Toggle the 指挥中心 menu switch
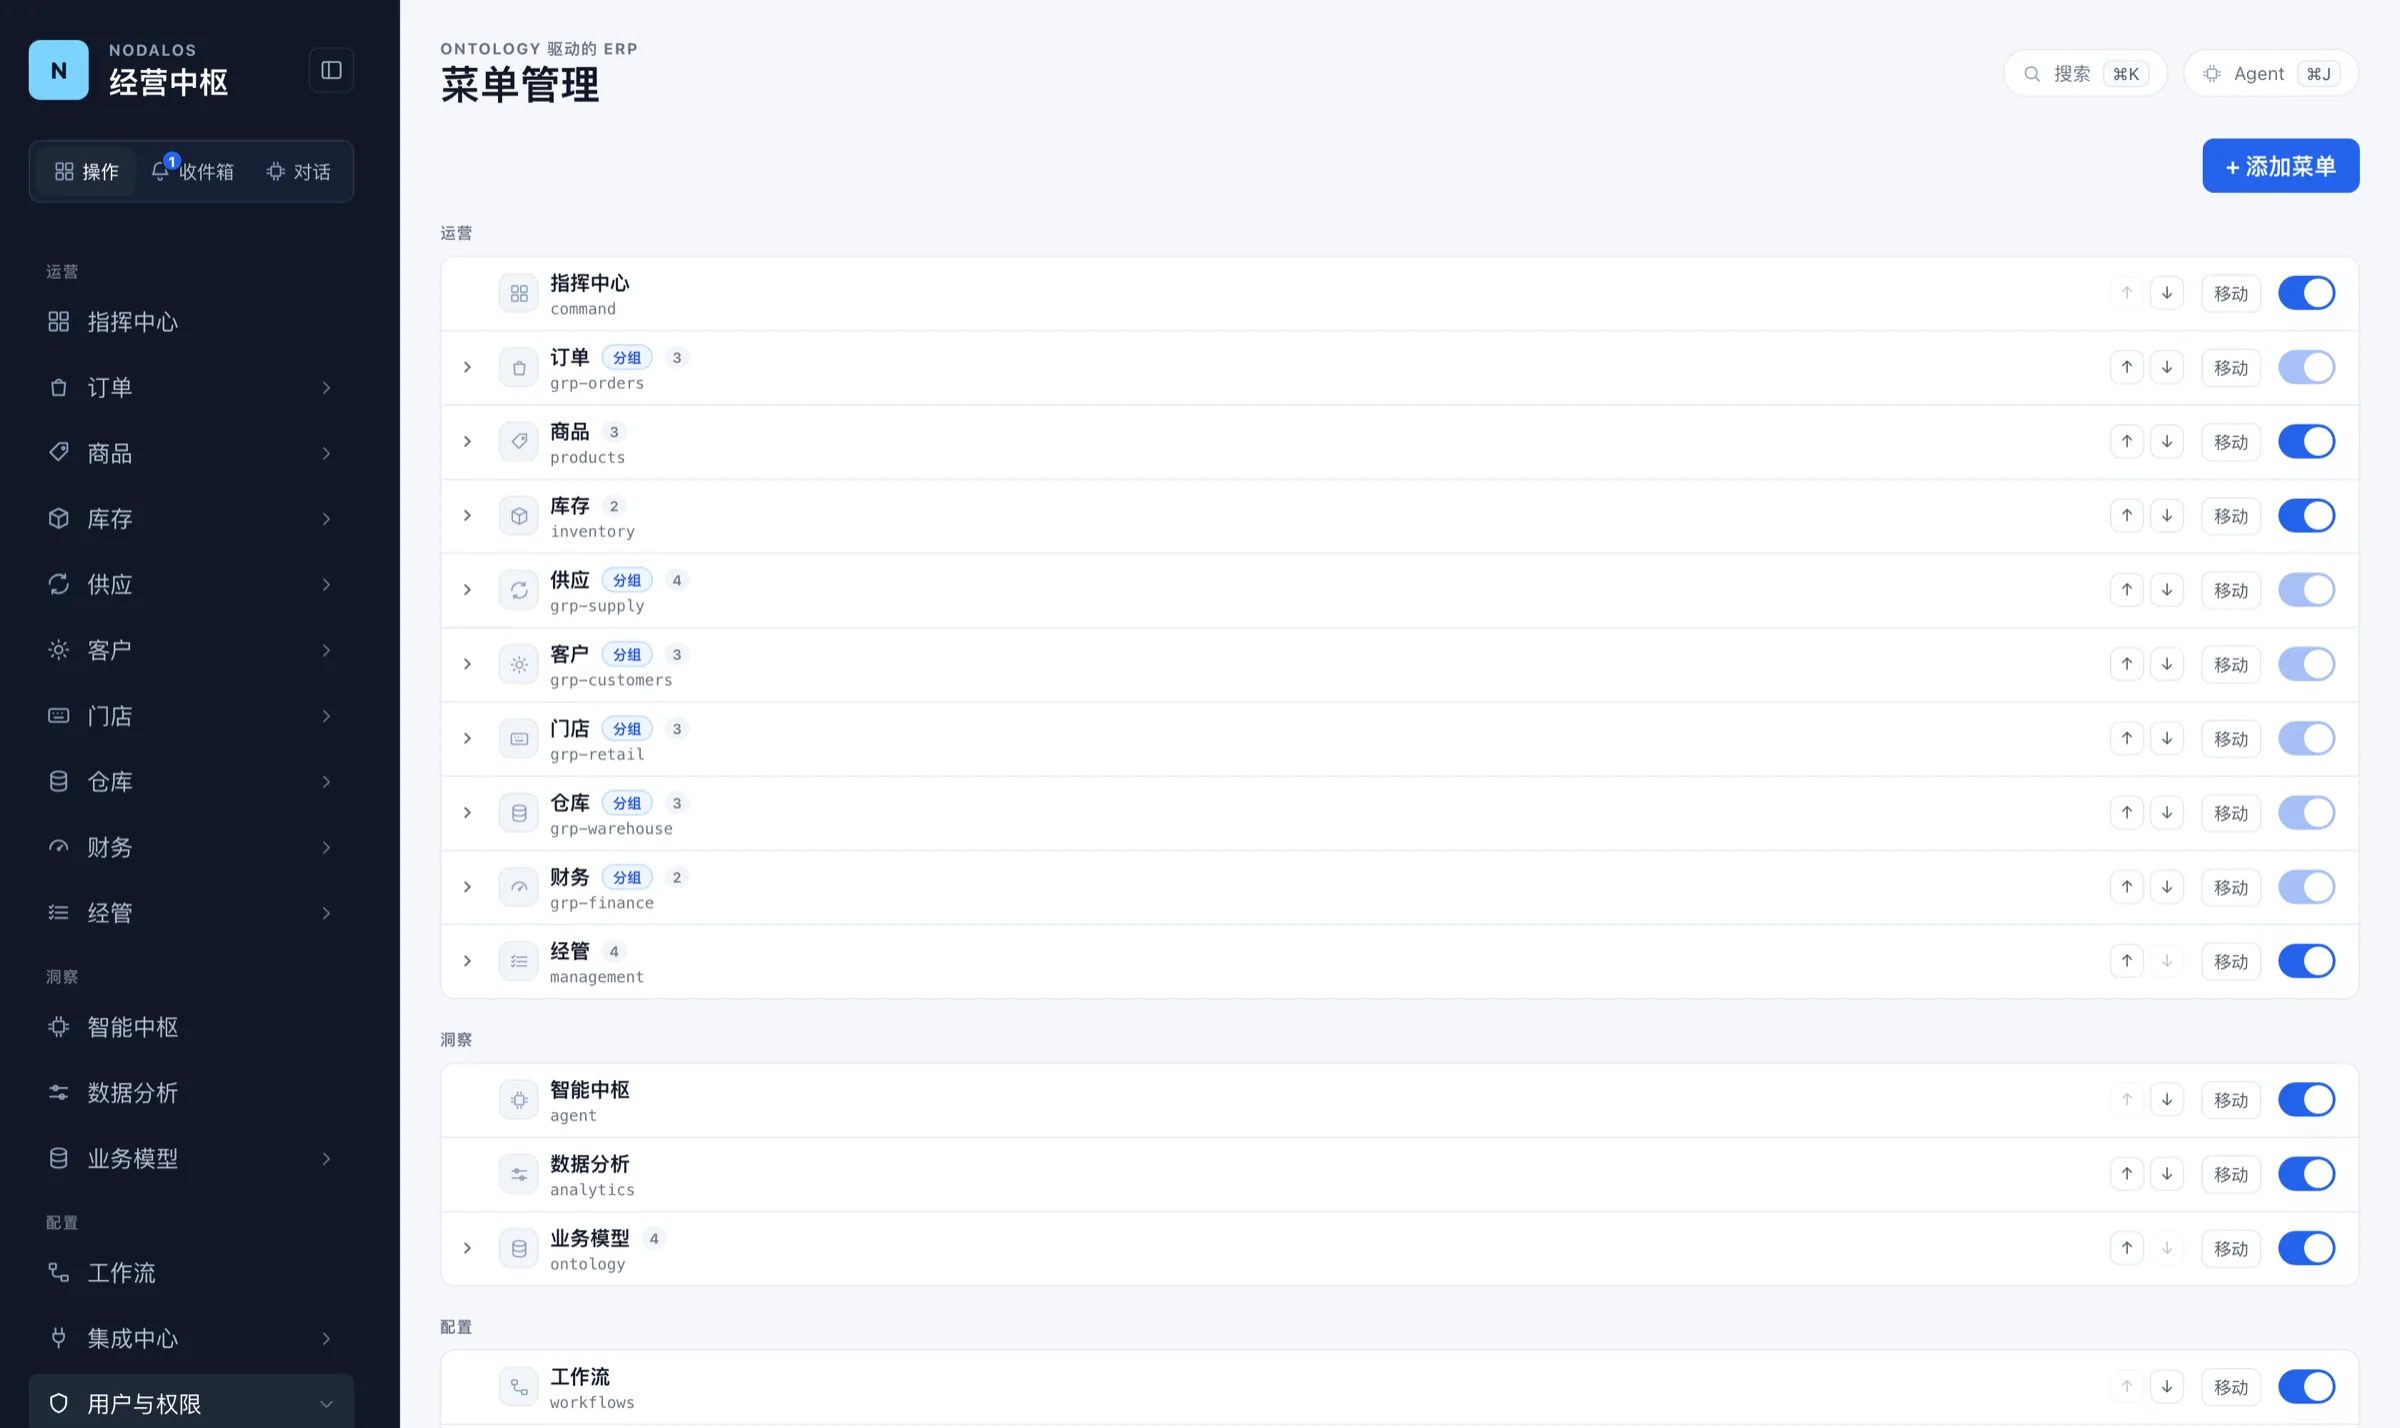 coord(2306,293)
